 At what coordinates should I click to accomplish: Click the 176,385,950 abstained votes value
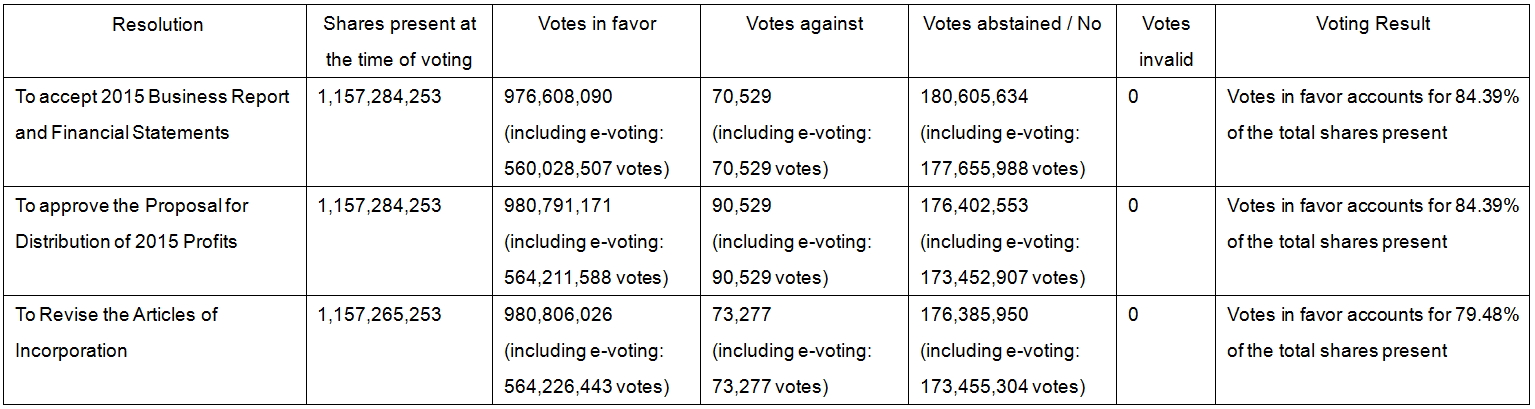tap(974, 315)
